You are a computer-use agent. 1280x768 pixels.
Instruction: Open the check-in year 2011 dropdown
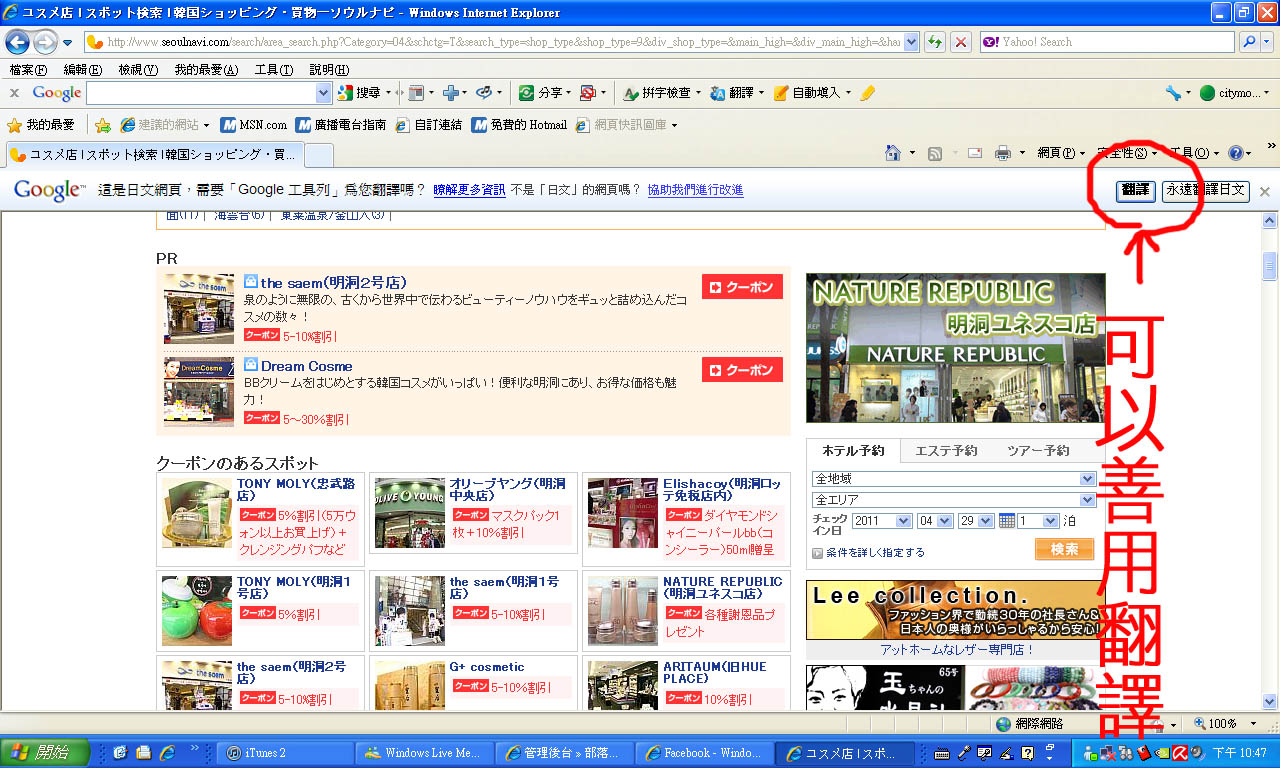(882, 521)
